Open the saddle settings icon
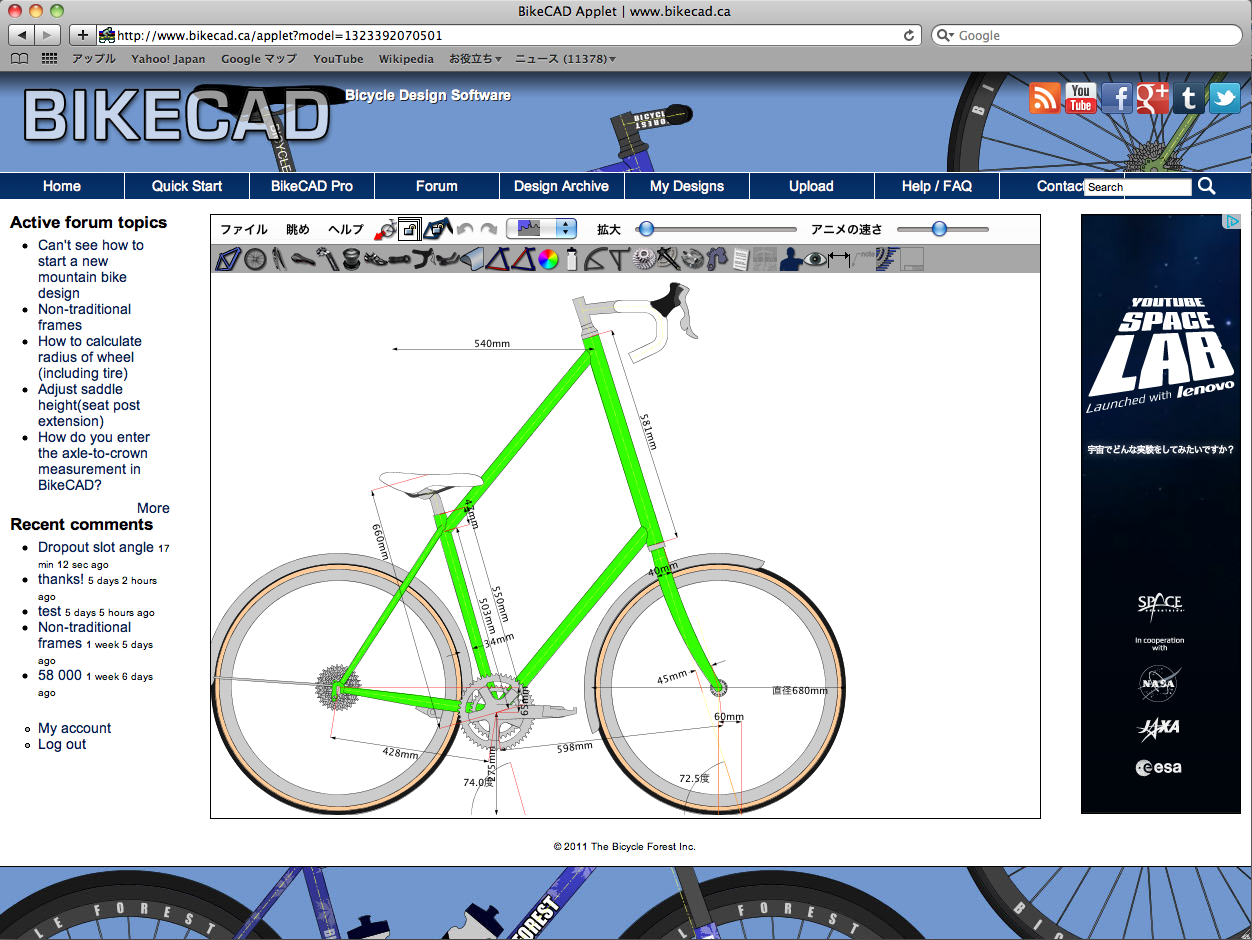This screenshot has height=940, width=1252. tap(303, 259)
